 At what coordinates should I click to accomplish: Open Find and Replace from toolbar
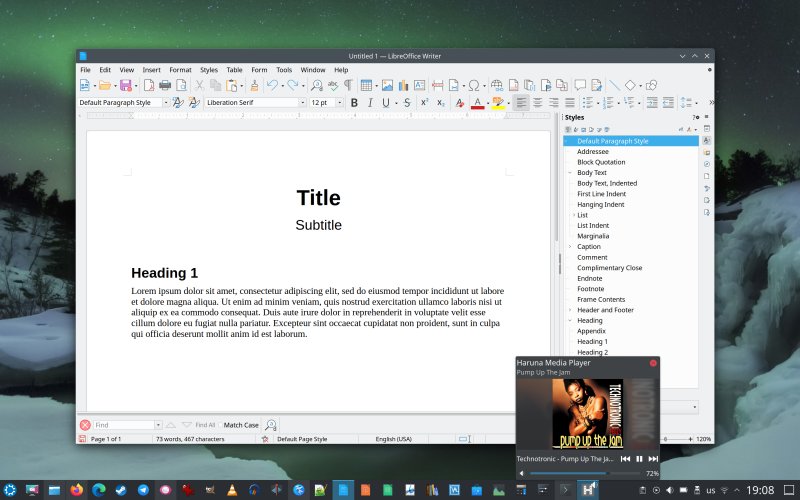click(317, 85)
